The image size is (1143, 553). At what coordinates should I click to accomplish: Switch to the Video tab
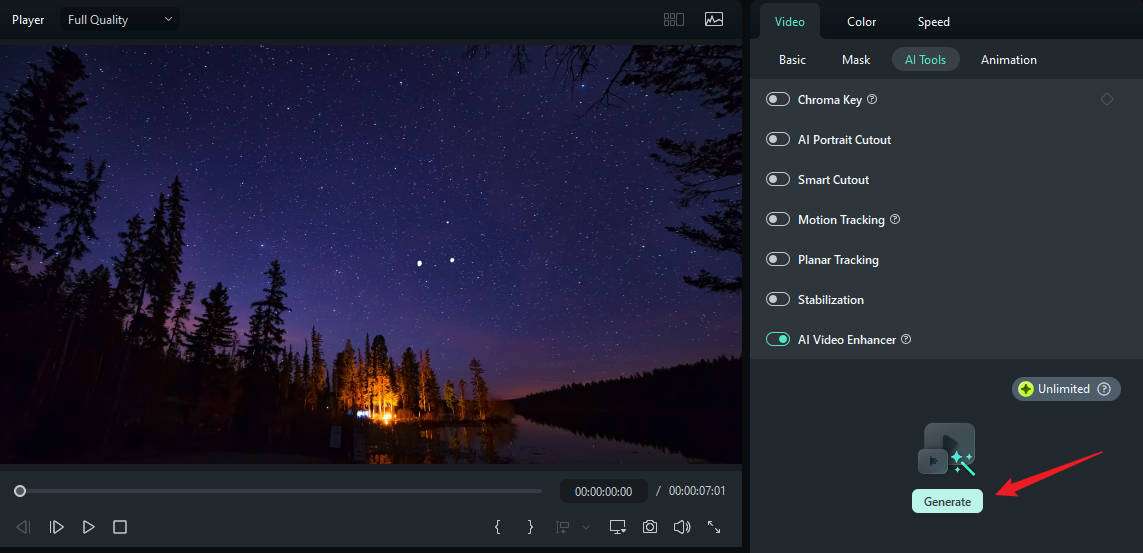(789, 22)
